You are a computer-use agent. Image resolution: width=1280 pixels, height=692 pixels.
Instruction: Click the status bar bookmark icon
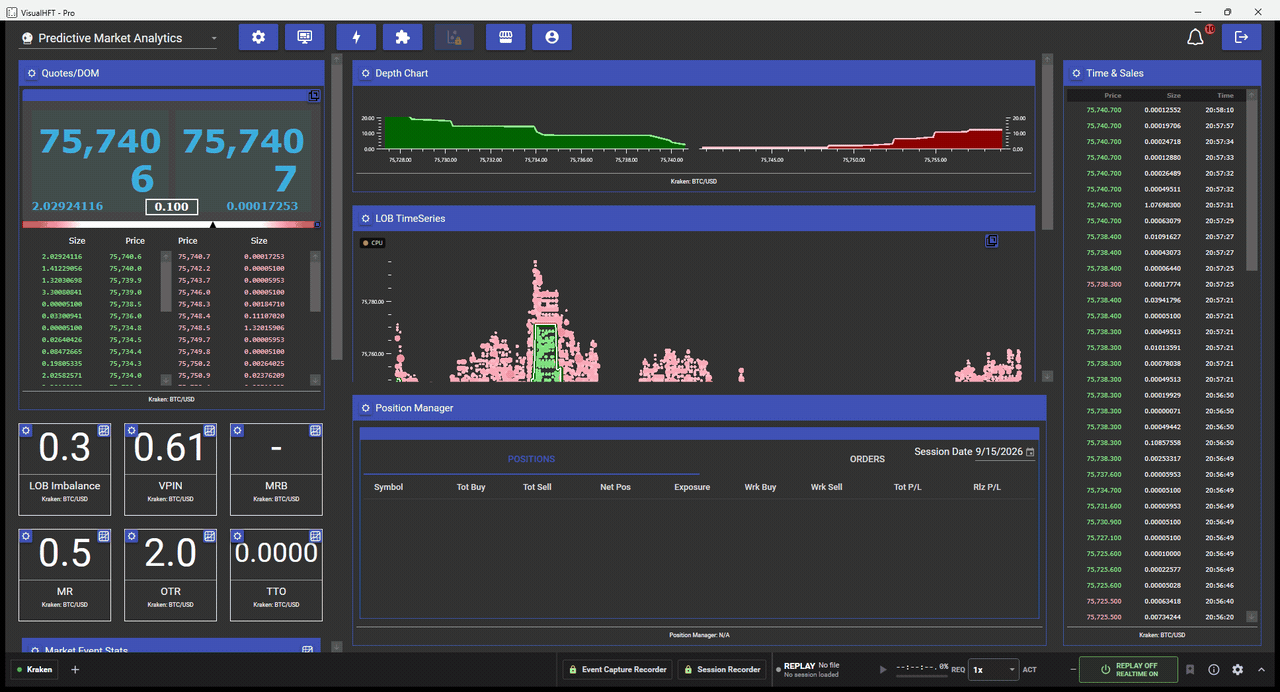pyautogui.click(x=1190, y=670)
